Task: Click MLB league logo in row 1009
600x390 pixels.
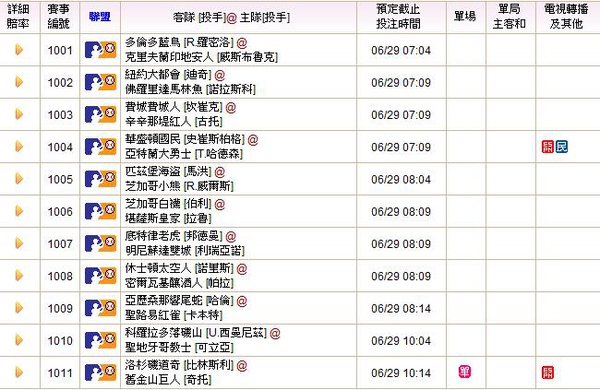Action: (100, 308)
